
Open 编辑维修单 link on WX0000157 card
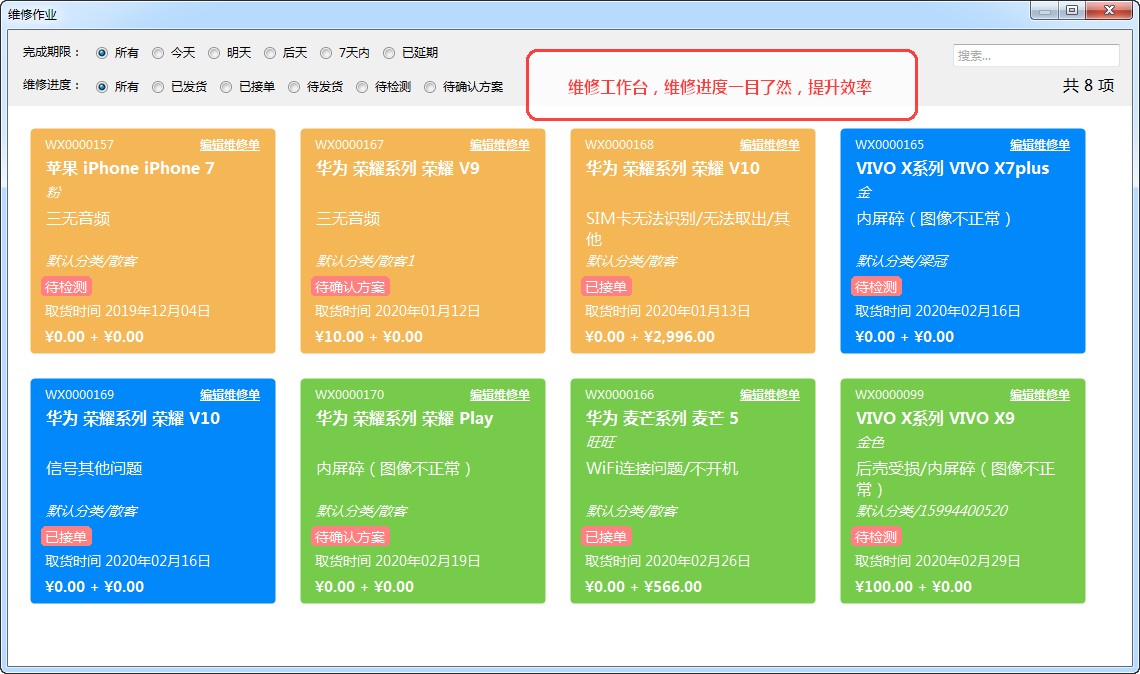point(230,145)
